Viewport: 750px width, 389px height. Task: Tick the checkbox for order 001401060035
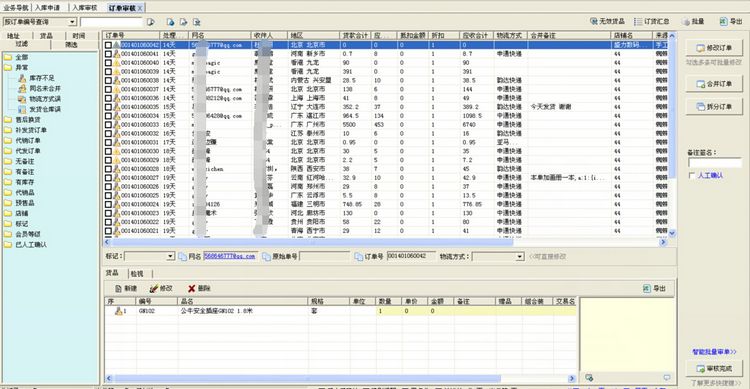[109, 107]
